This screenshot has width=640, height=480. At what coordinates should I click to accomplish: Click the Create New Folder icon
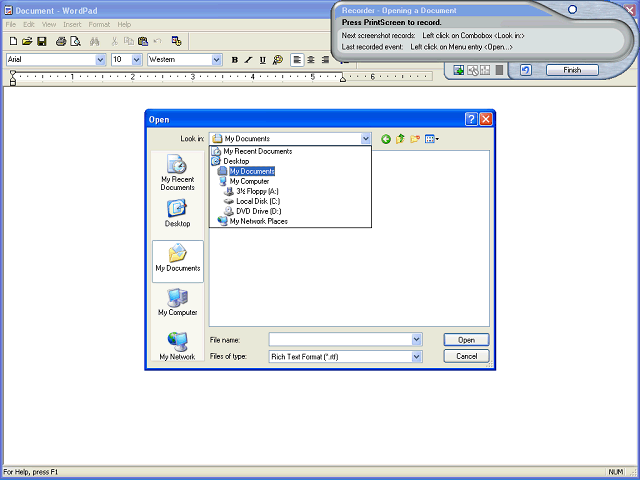(x=415, y=139)
